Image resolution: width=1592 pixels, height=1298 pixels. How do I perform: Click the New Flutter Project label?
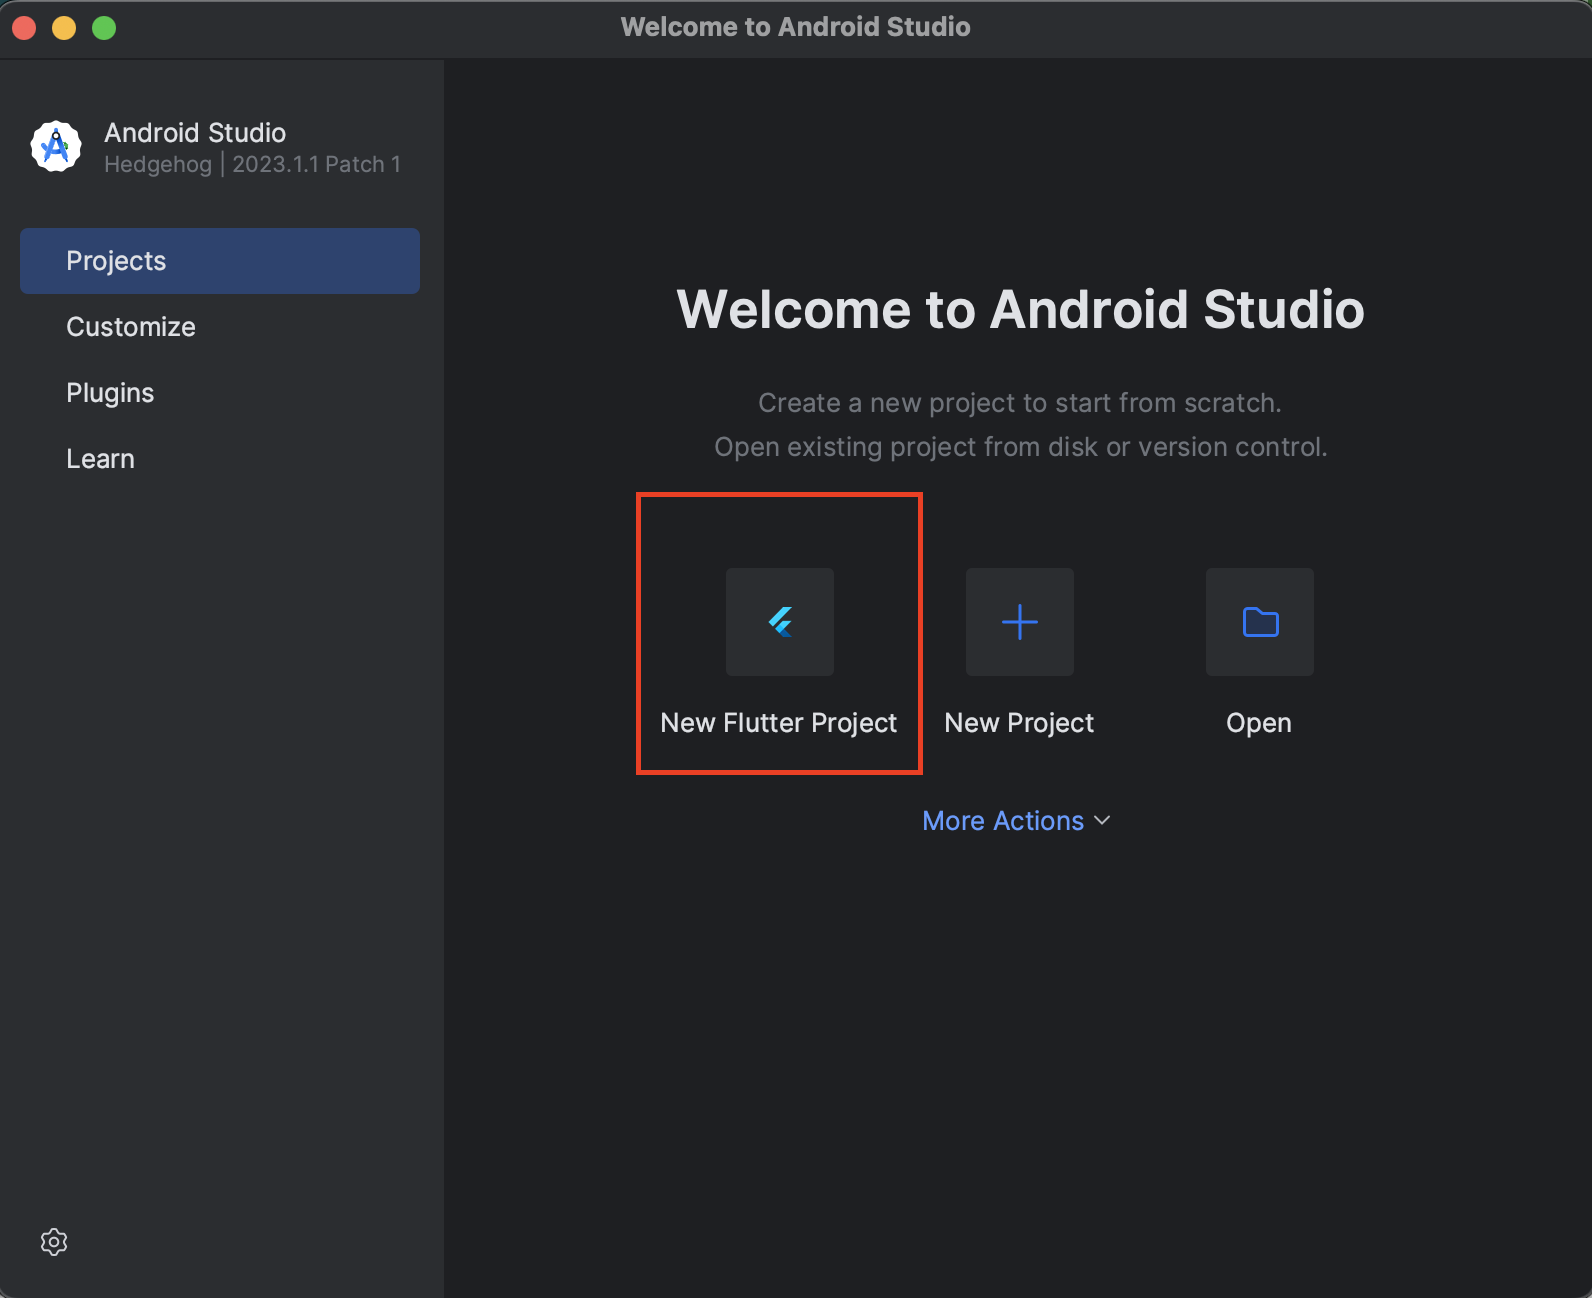coord(779,723)
